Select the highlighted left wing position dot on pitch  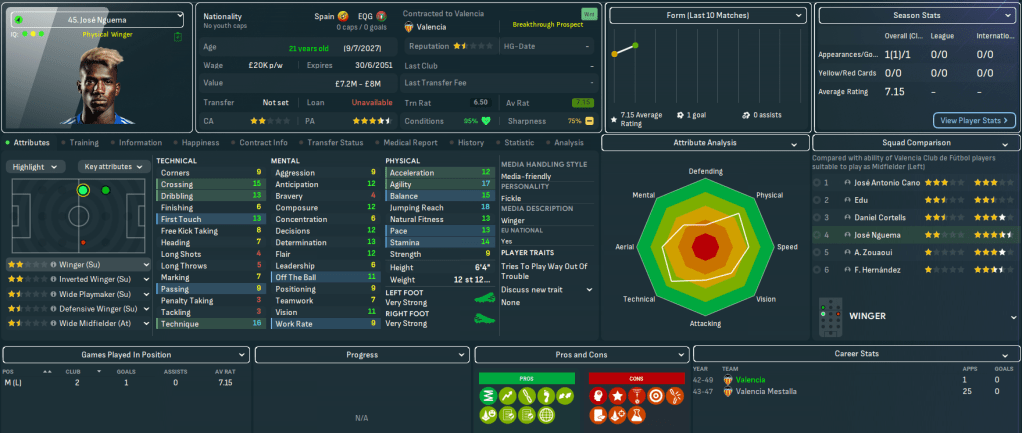83,189
